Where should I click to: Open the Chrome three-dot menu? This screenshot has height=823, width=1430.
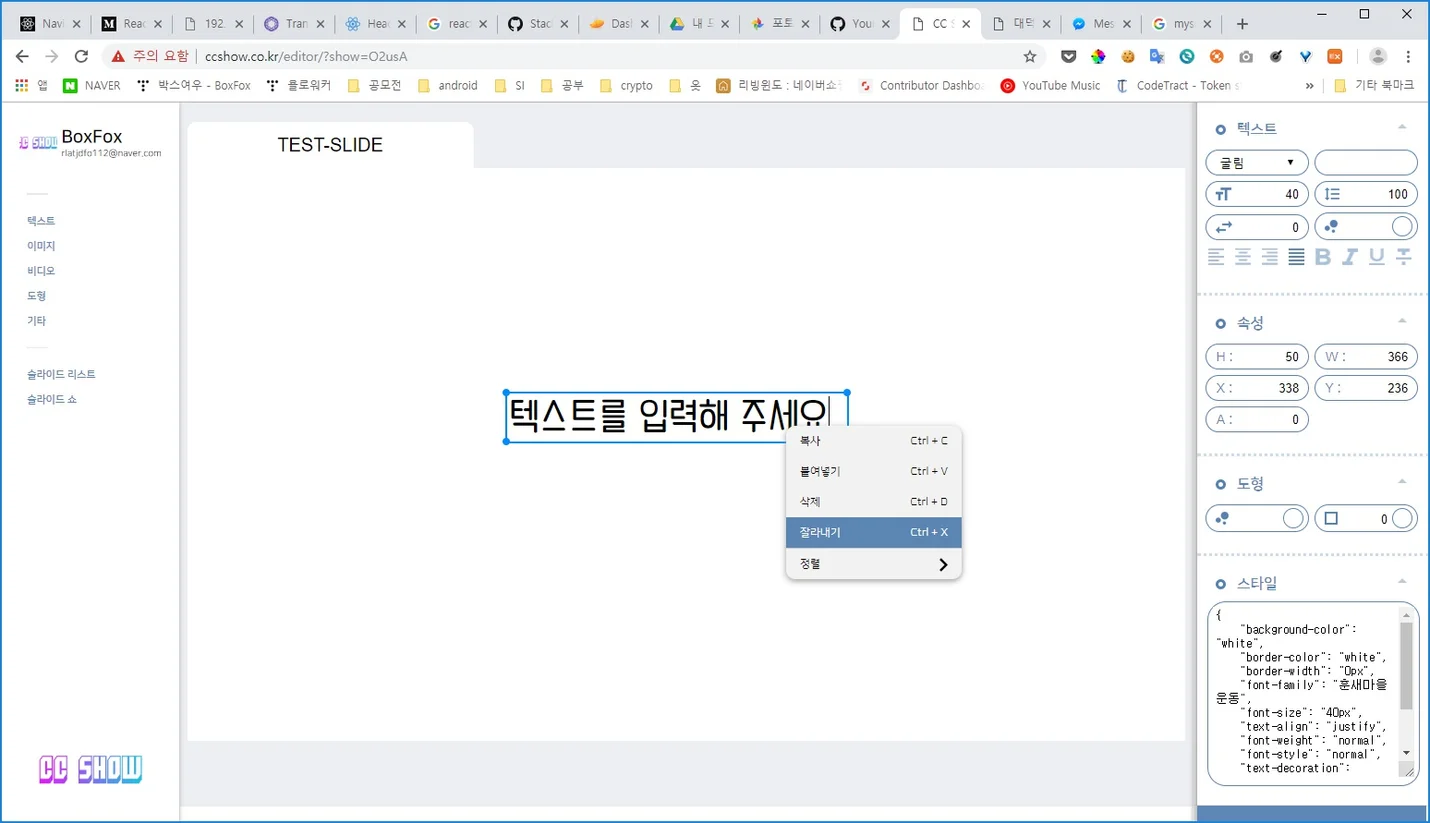1409,57
